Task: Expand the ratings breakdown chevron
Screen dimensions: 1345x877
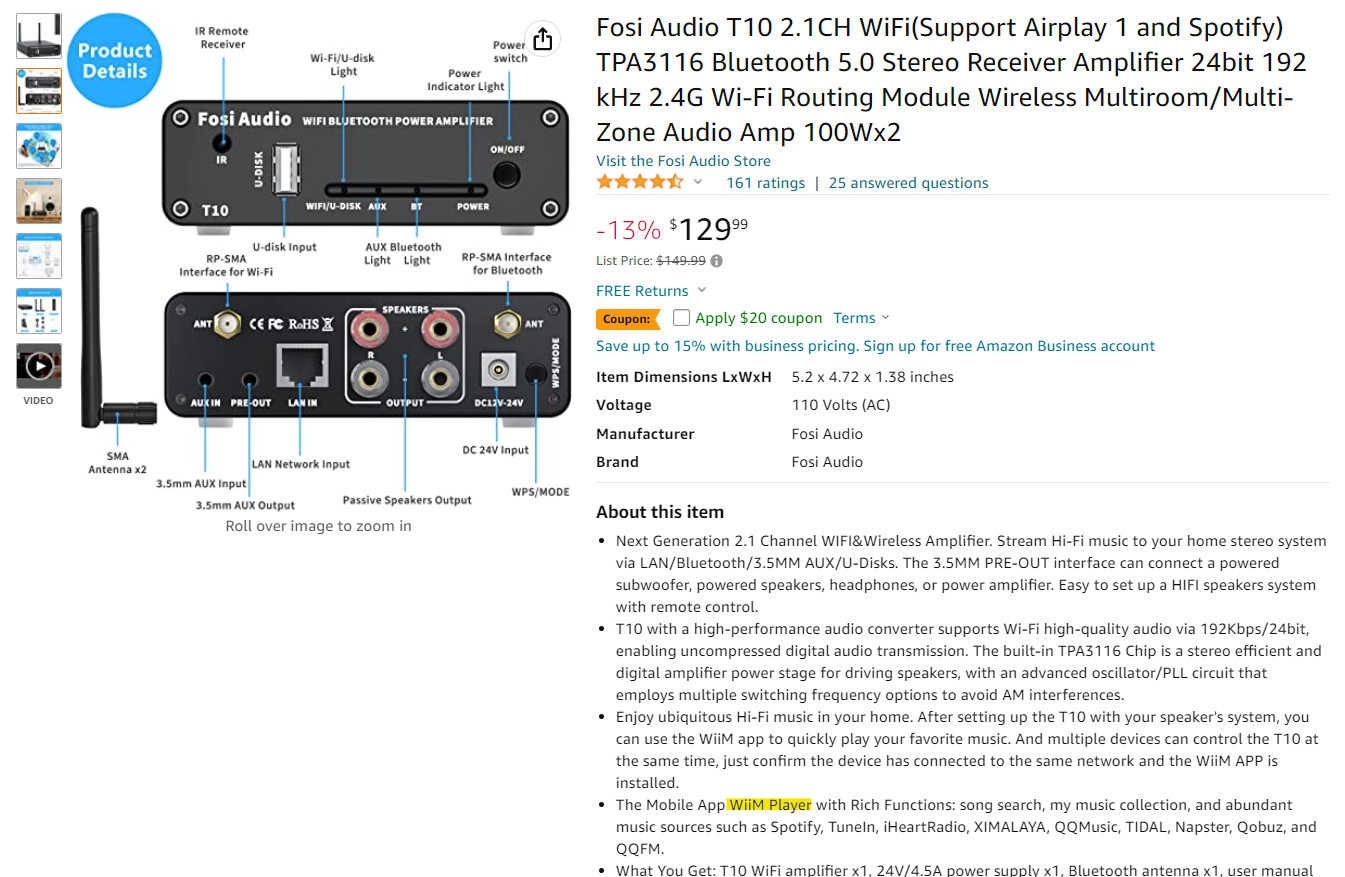Action: [x=698, y=182]
